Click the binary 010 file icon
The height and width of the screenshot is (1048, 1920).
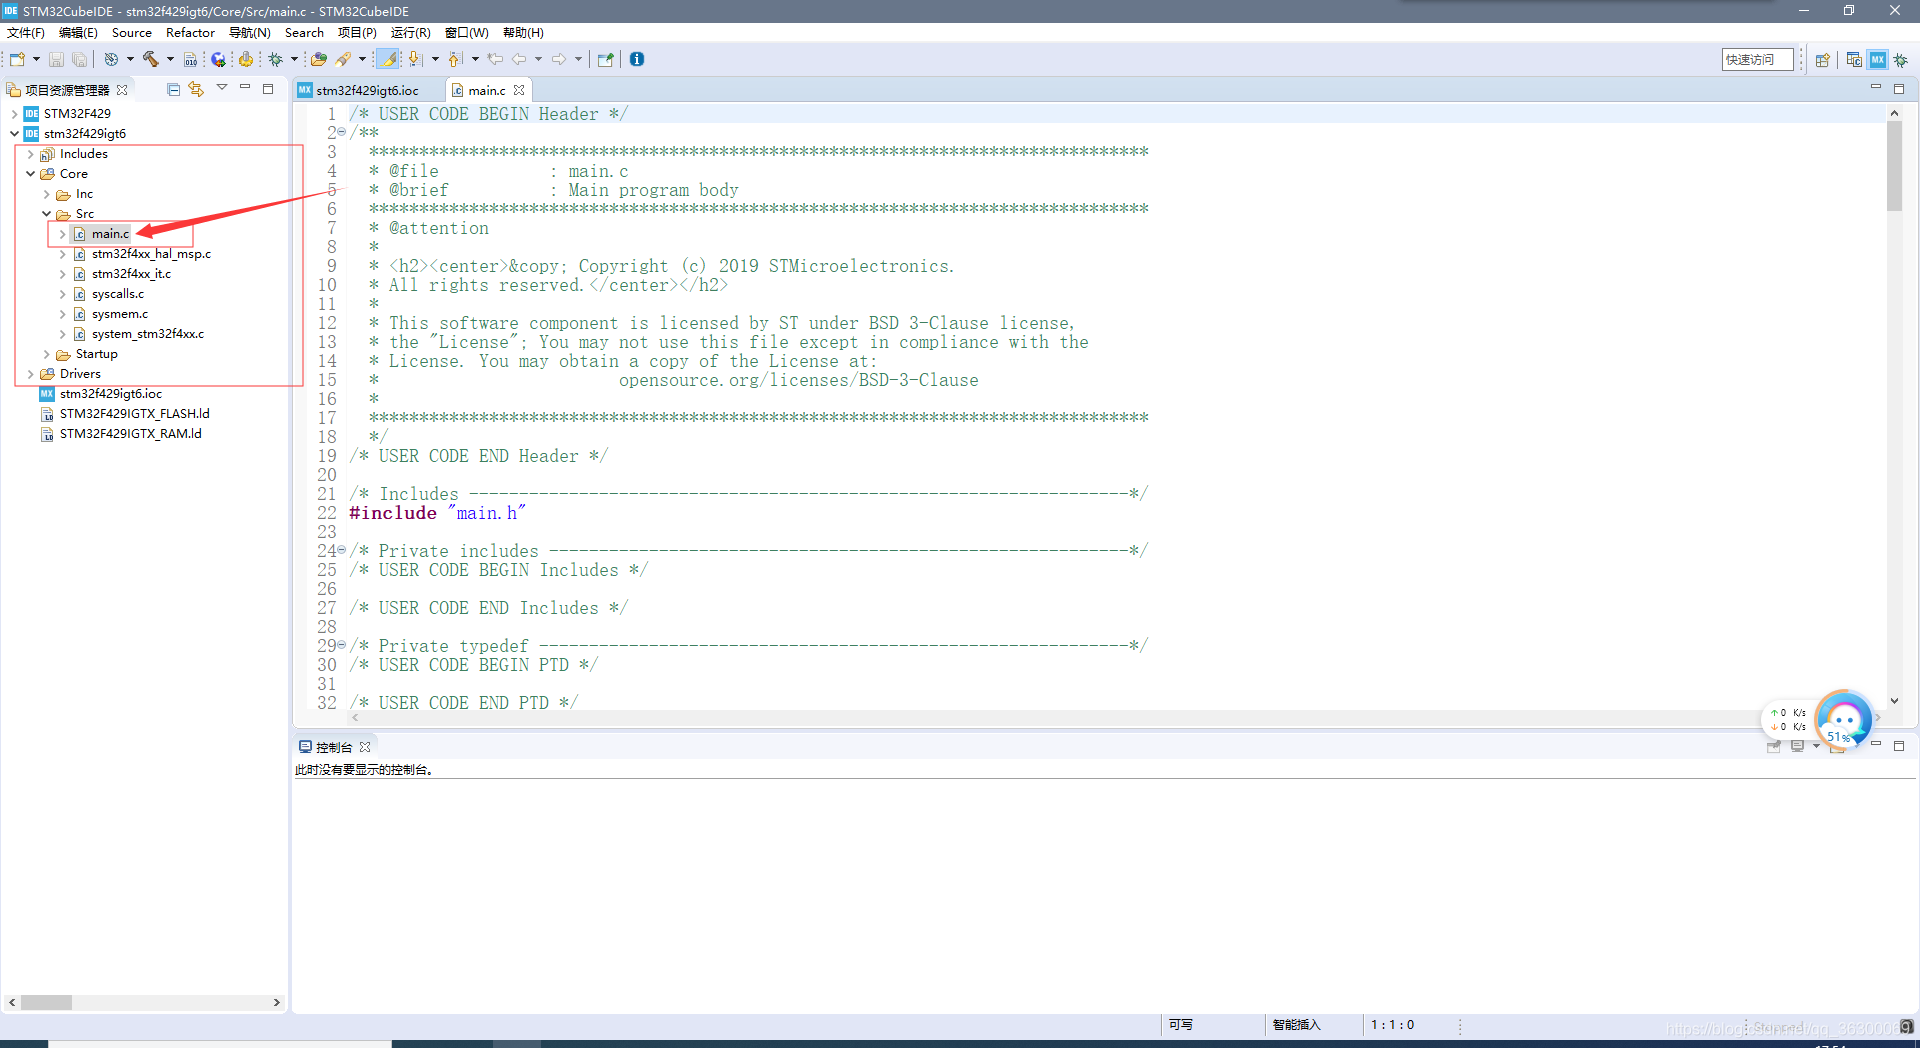tap(190, 59)
